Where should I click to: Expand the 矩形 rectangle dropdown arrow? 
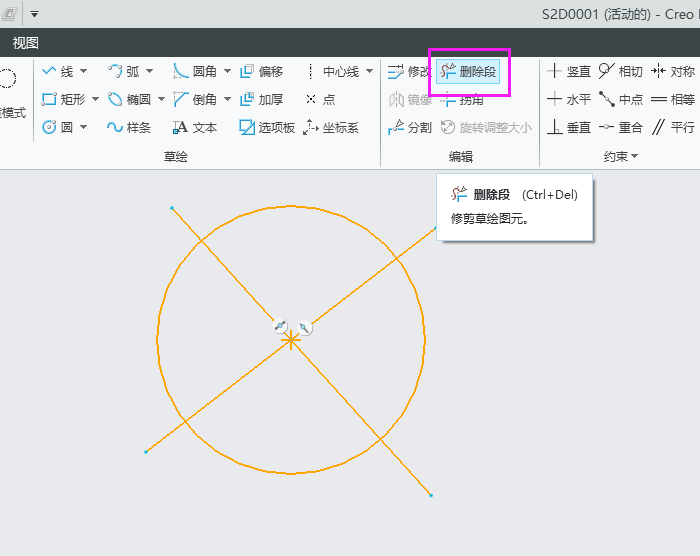pyautogui.click(x=95, y=99)
